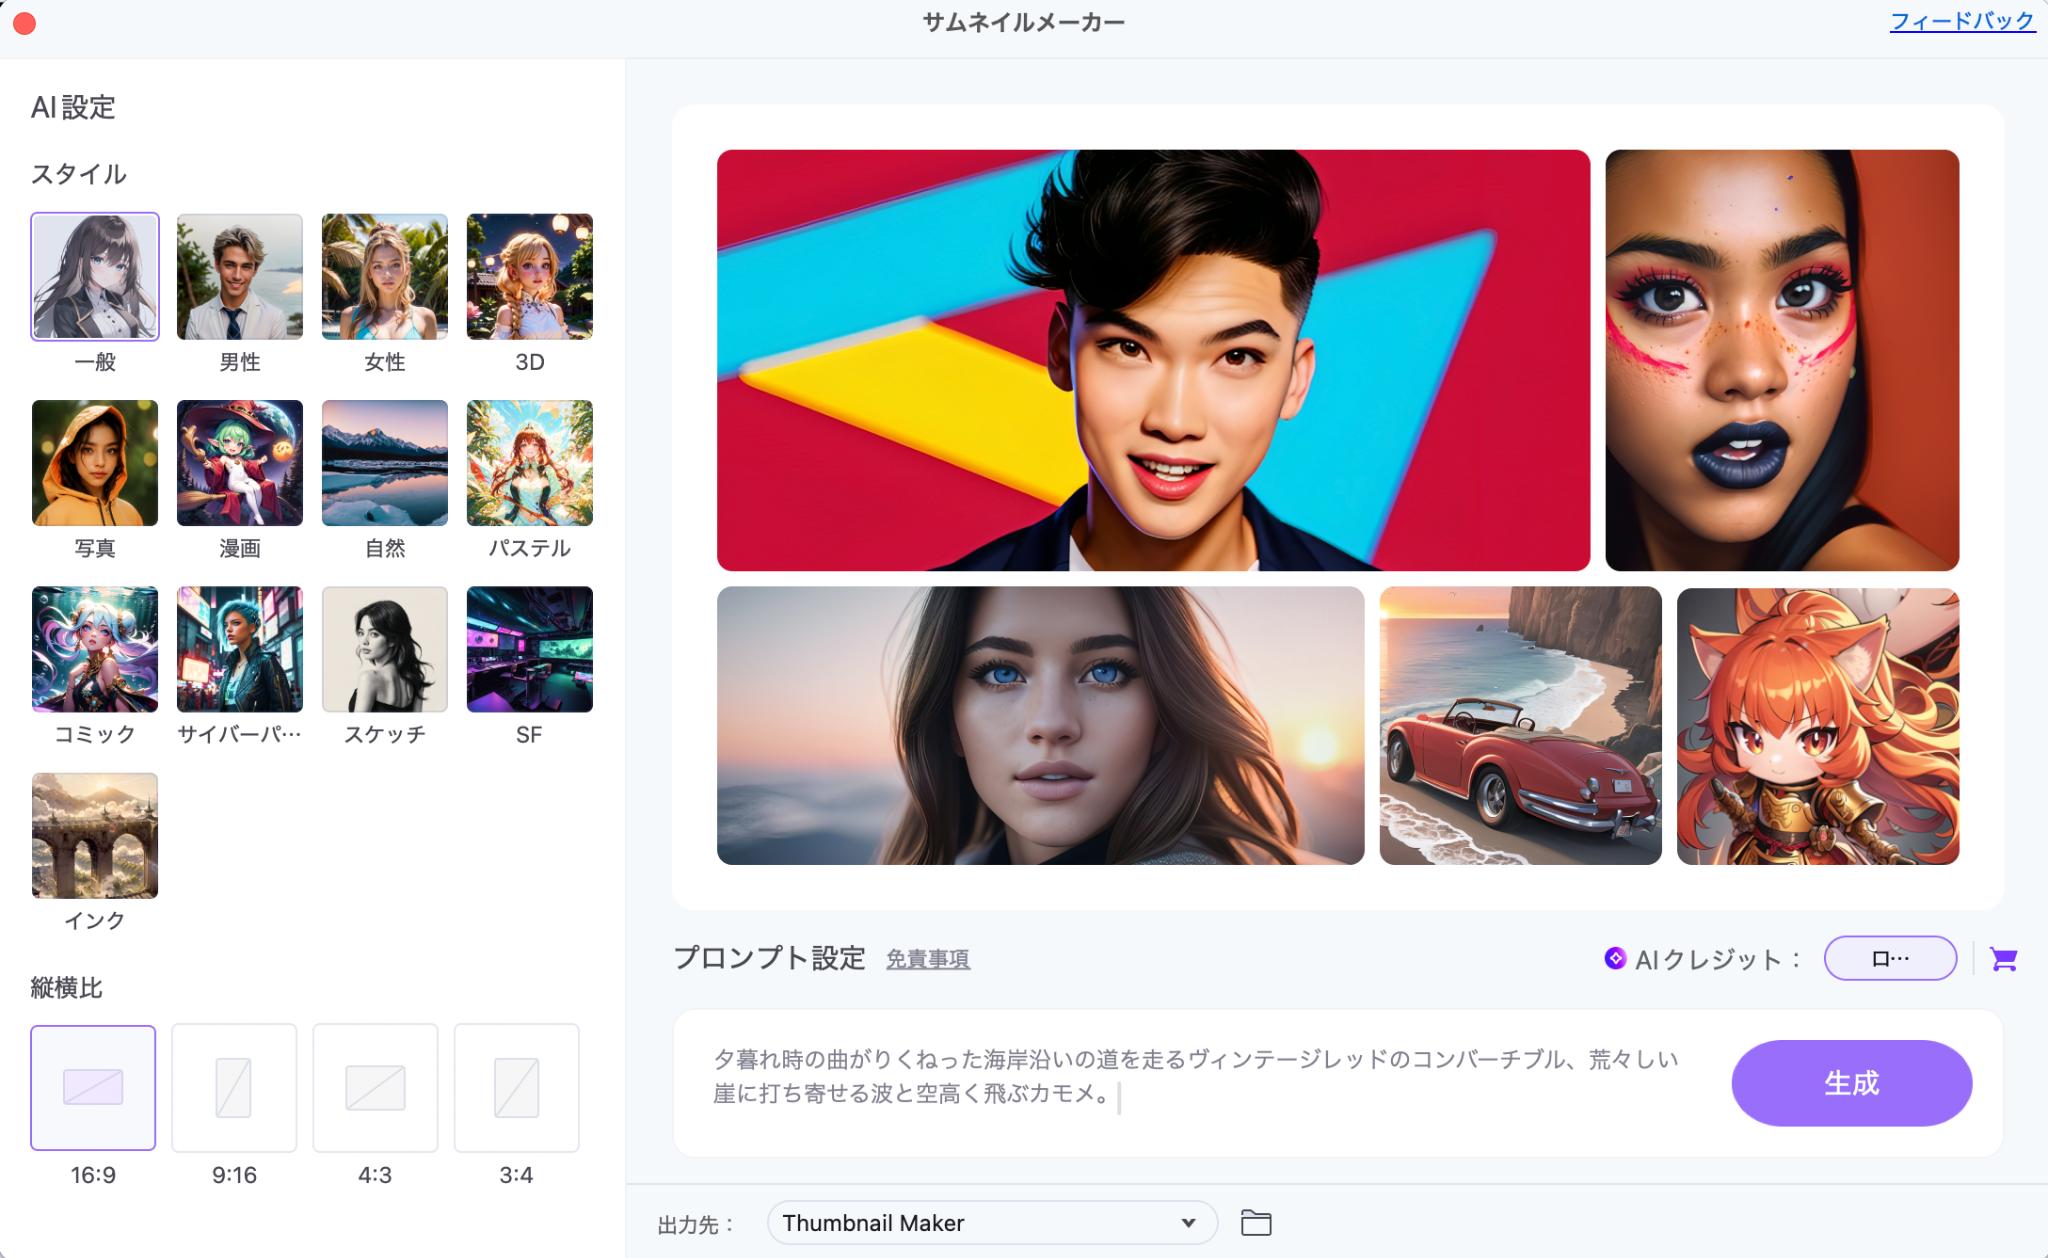Set aspect ratio to 3:4
The image size is (2048, 1258).
(516, 1087)
